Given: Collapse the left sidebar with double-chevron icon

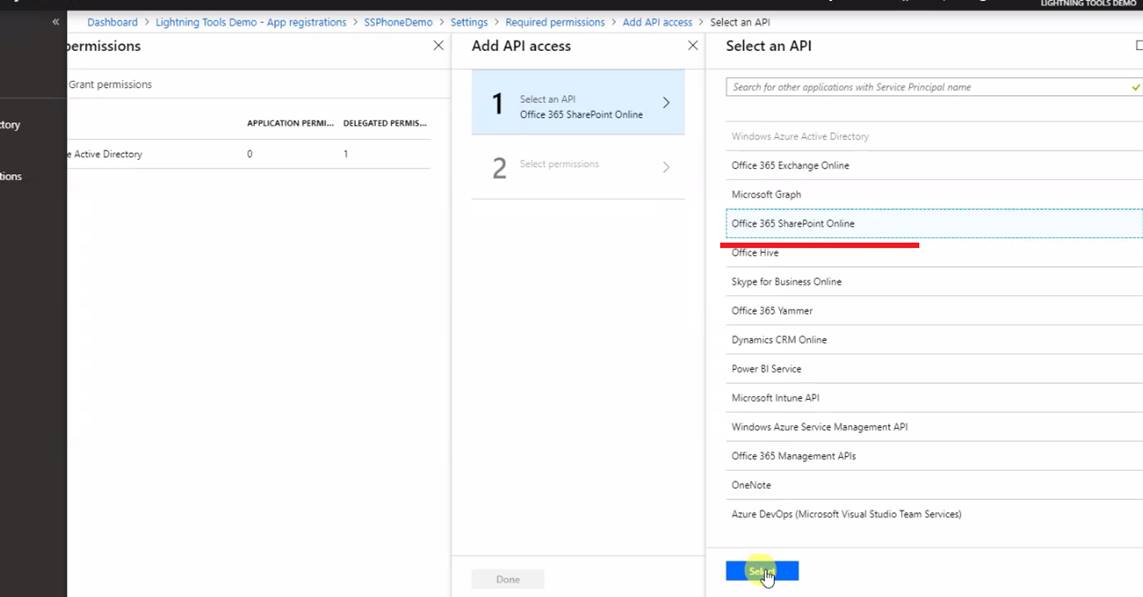Looking at the screenshot, I should tap(55, 22).
